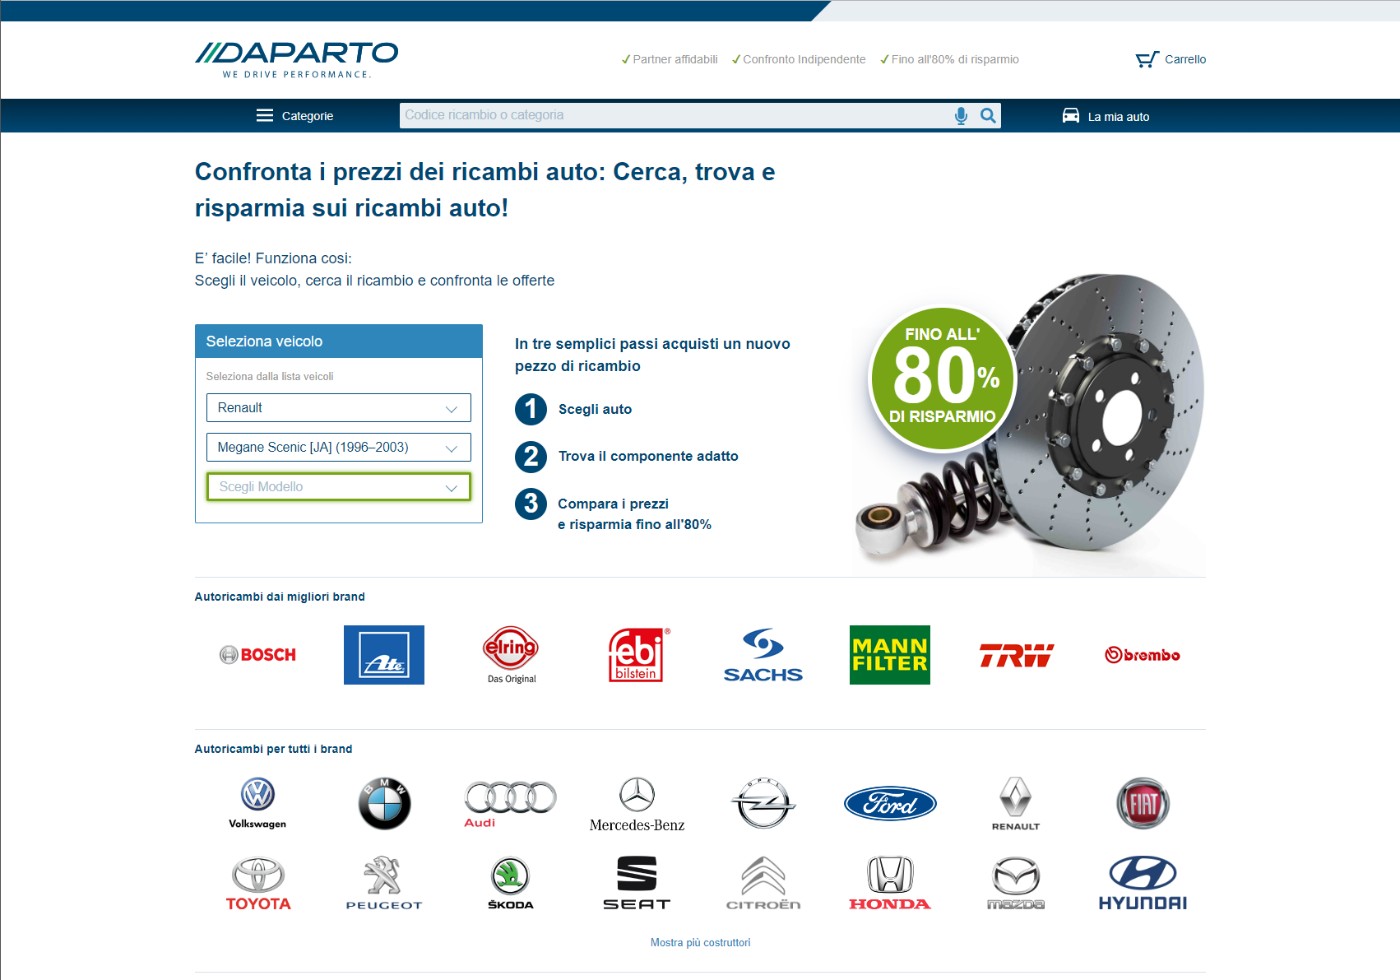
Task: Choose the Honda manufacturer logo
Action: [x=890, y=883]
